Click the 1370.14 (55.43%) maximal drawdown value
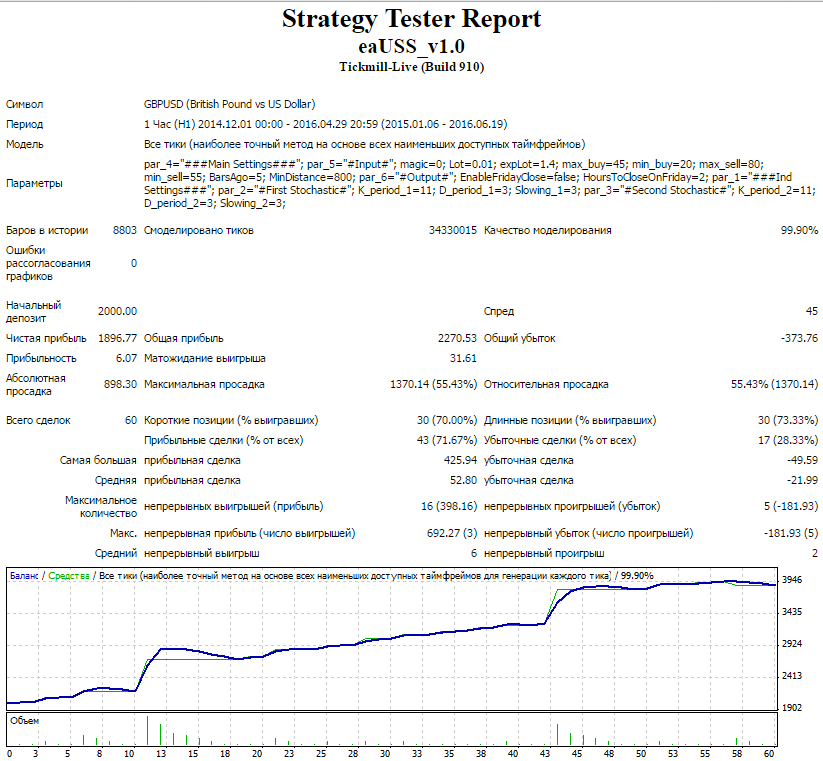This screenshot has height=761, width=823. click(x=433, y=384)
